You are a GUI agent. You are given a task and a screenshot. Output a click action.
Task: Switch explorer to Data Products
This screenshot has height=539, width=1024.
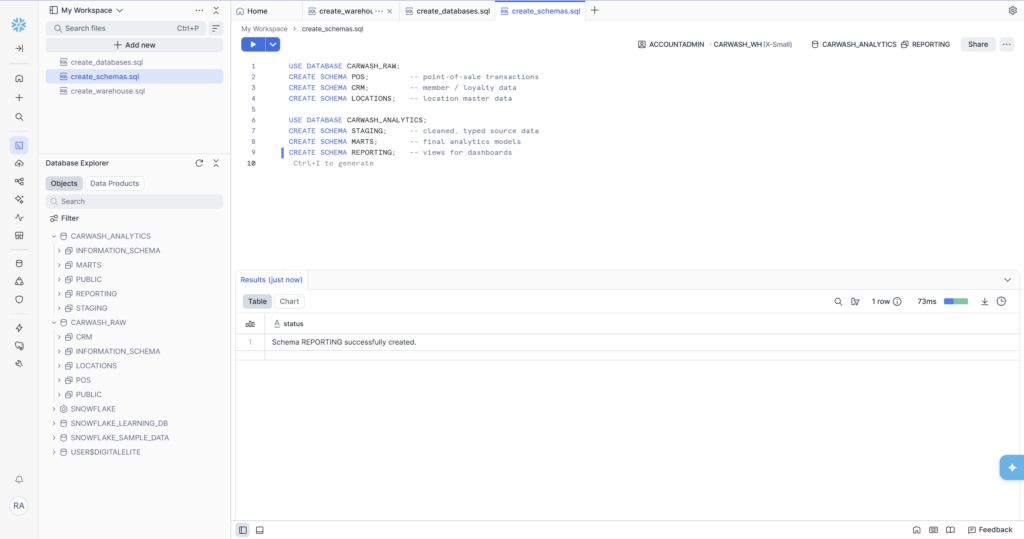point(115,184)
